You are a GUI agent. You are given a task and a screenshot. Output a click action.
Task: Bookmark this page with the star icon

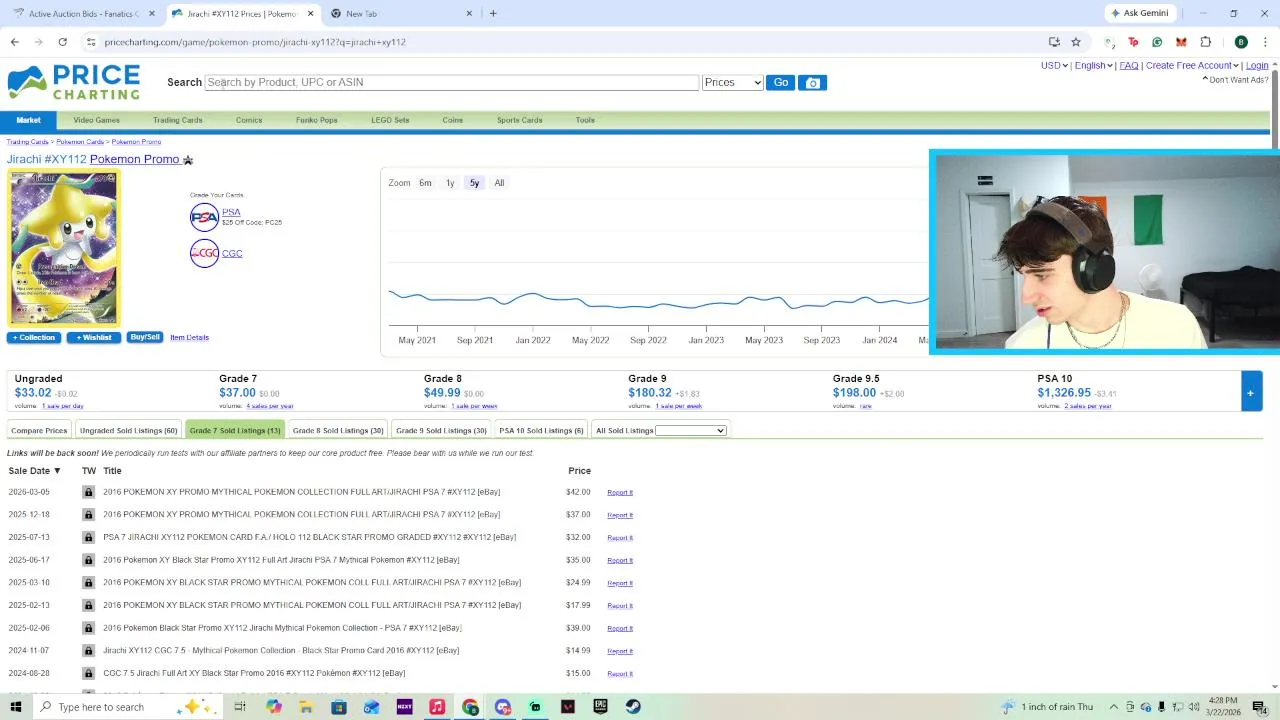[x=1076, y=42]
